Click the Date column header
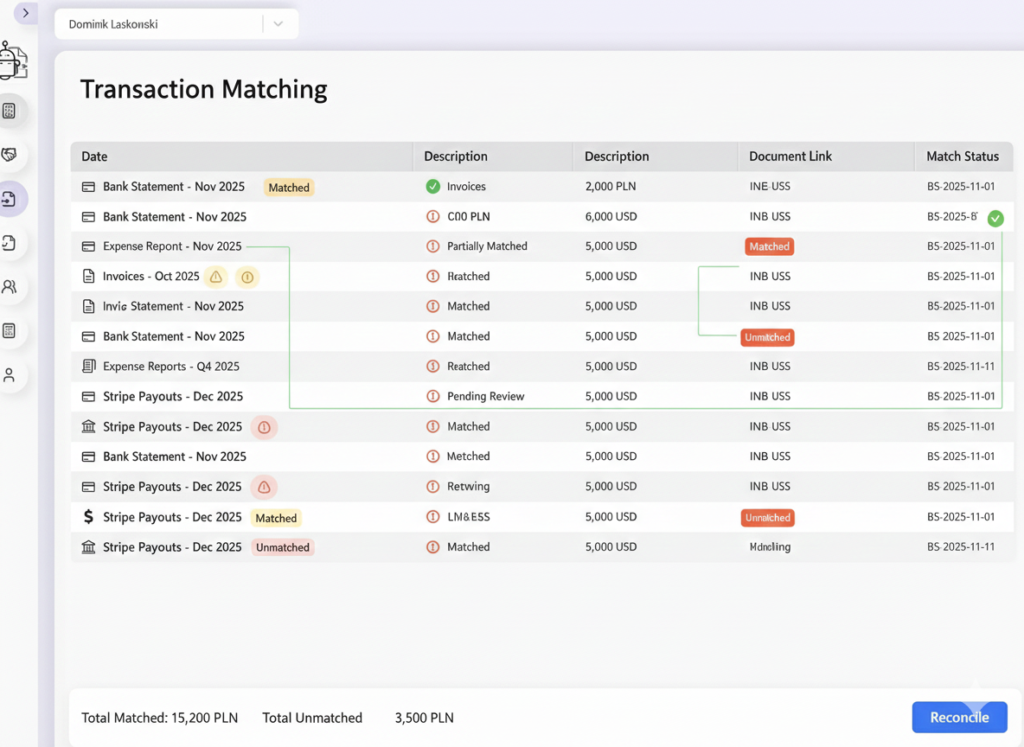Image resolution: width=1024 pixels, height=747 pixels. click(95, 156)
